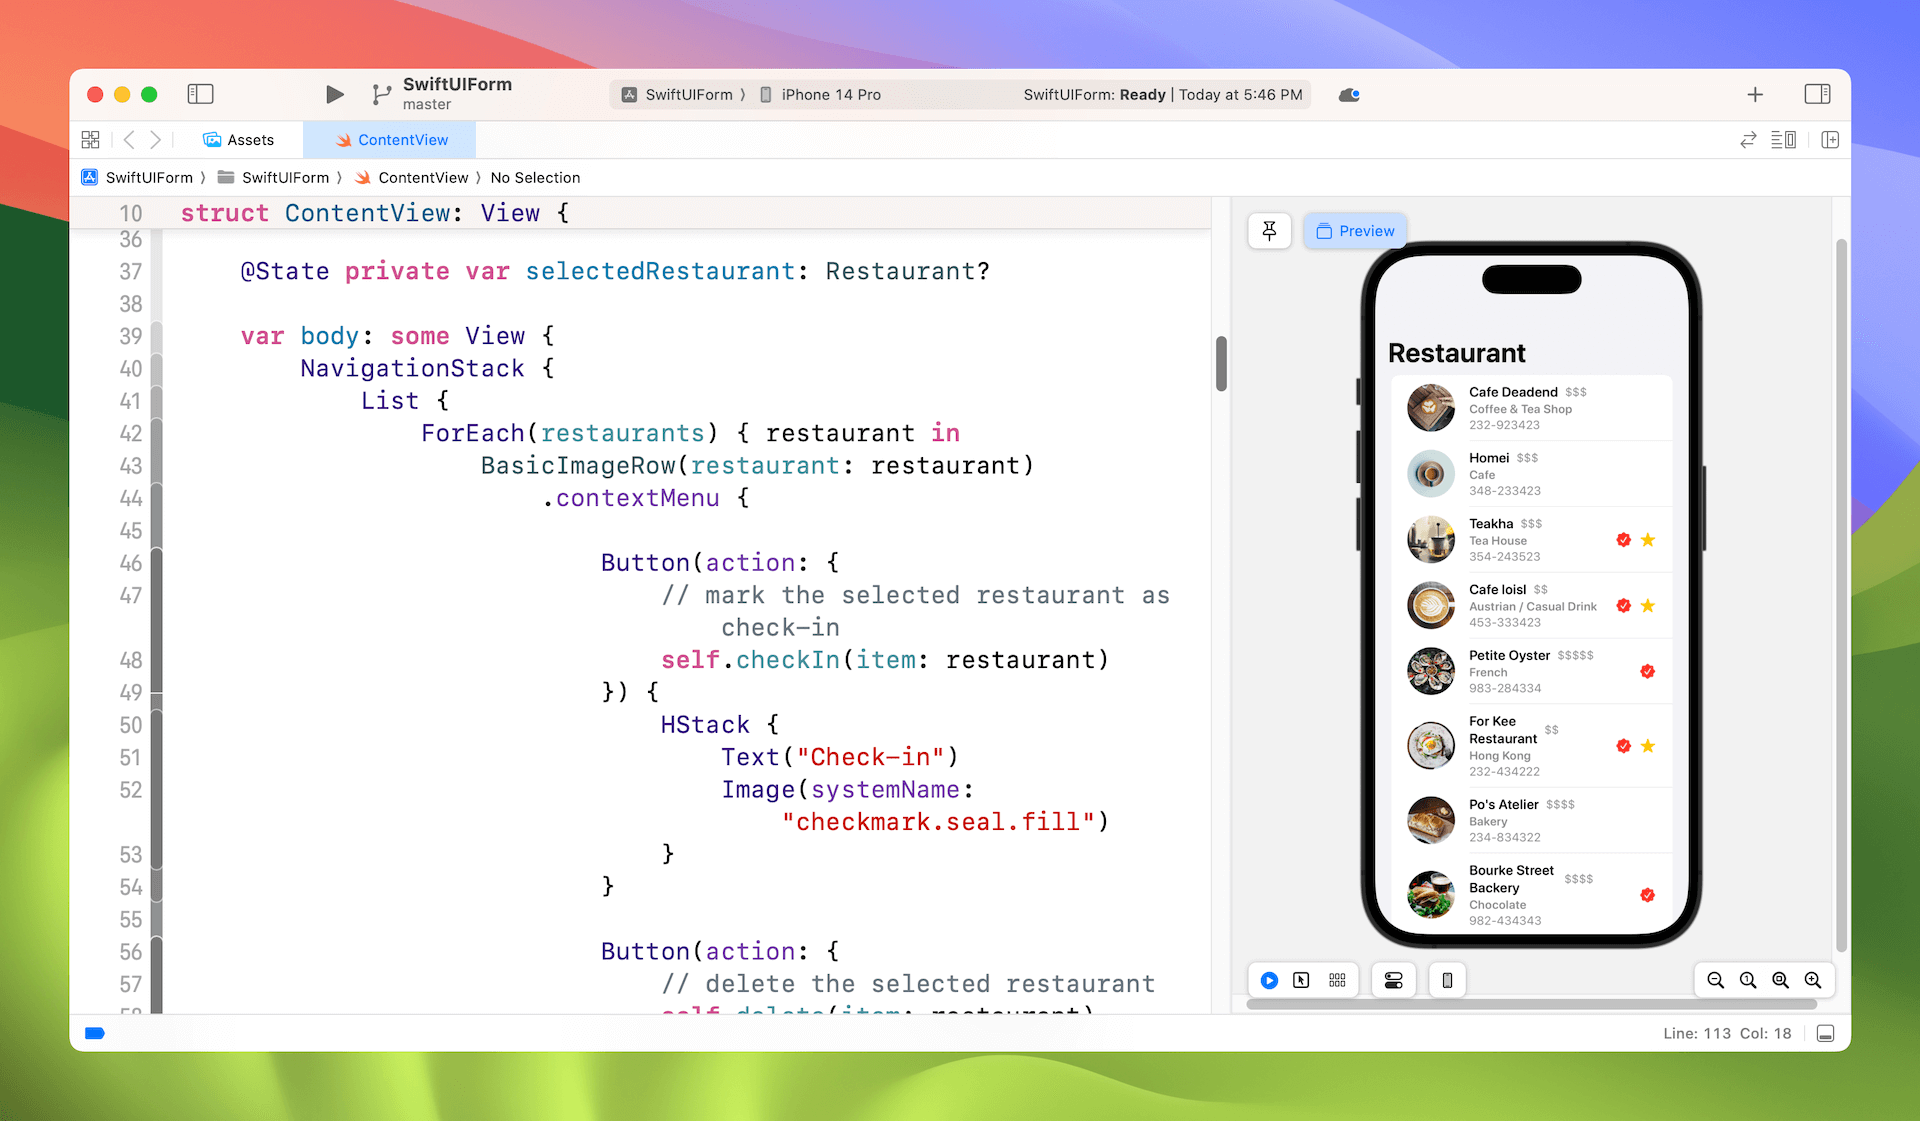Click the Cafe Deadend restaurant thumbnail

(1430, 408)
